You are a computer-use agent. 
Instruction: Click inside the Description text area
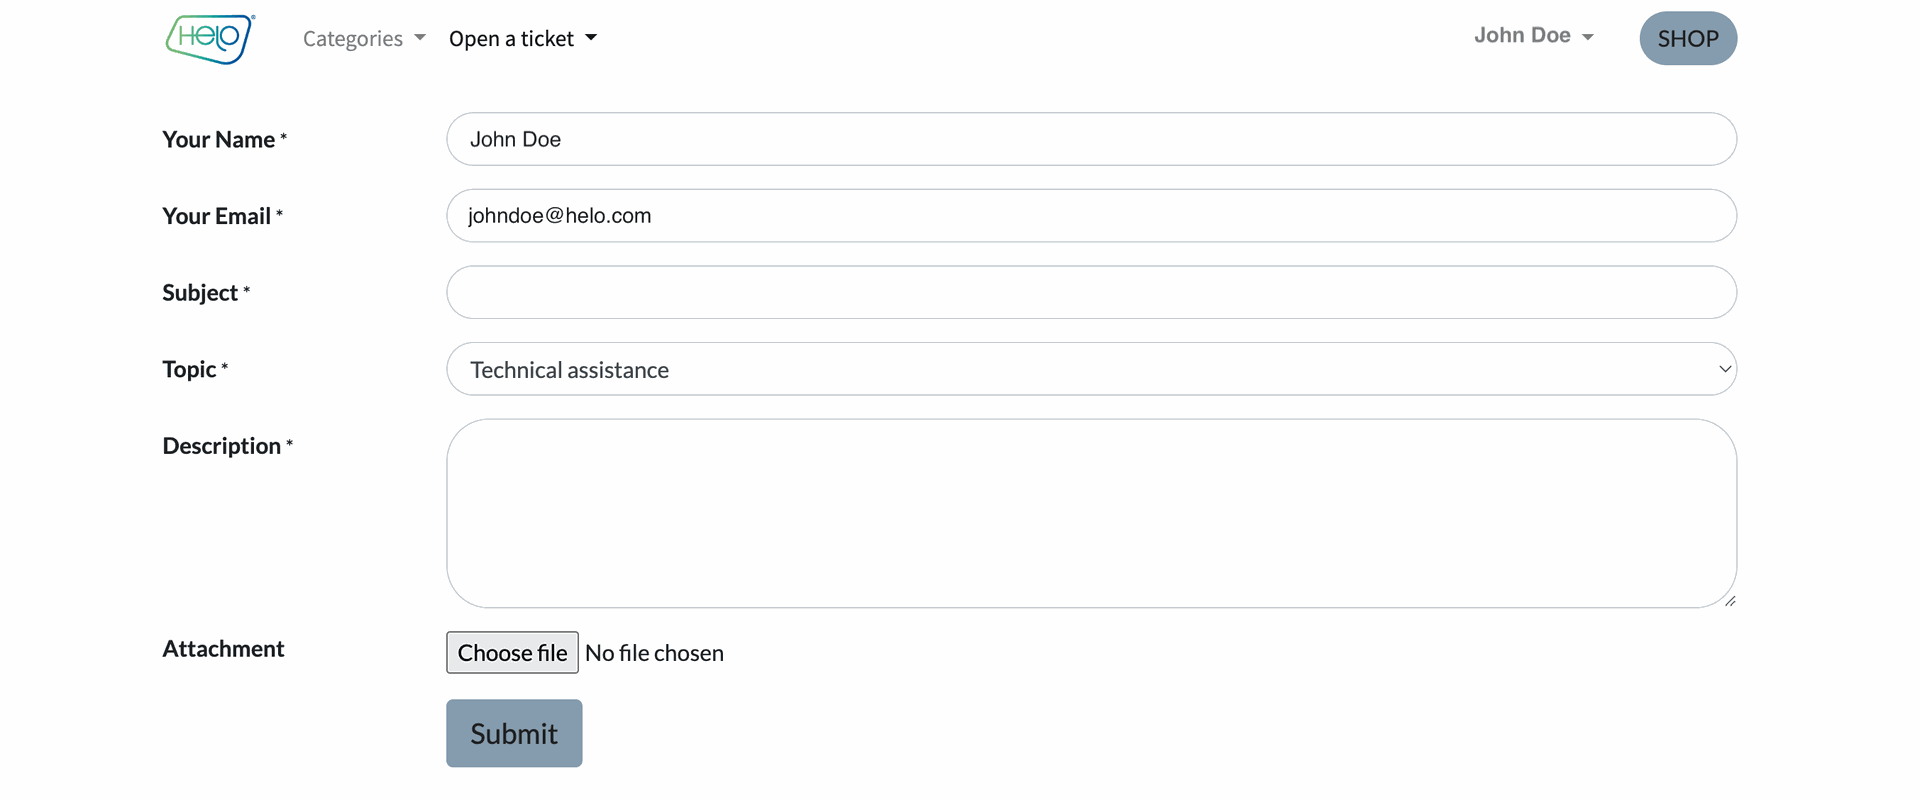coord(1090,512)
